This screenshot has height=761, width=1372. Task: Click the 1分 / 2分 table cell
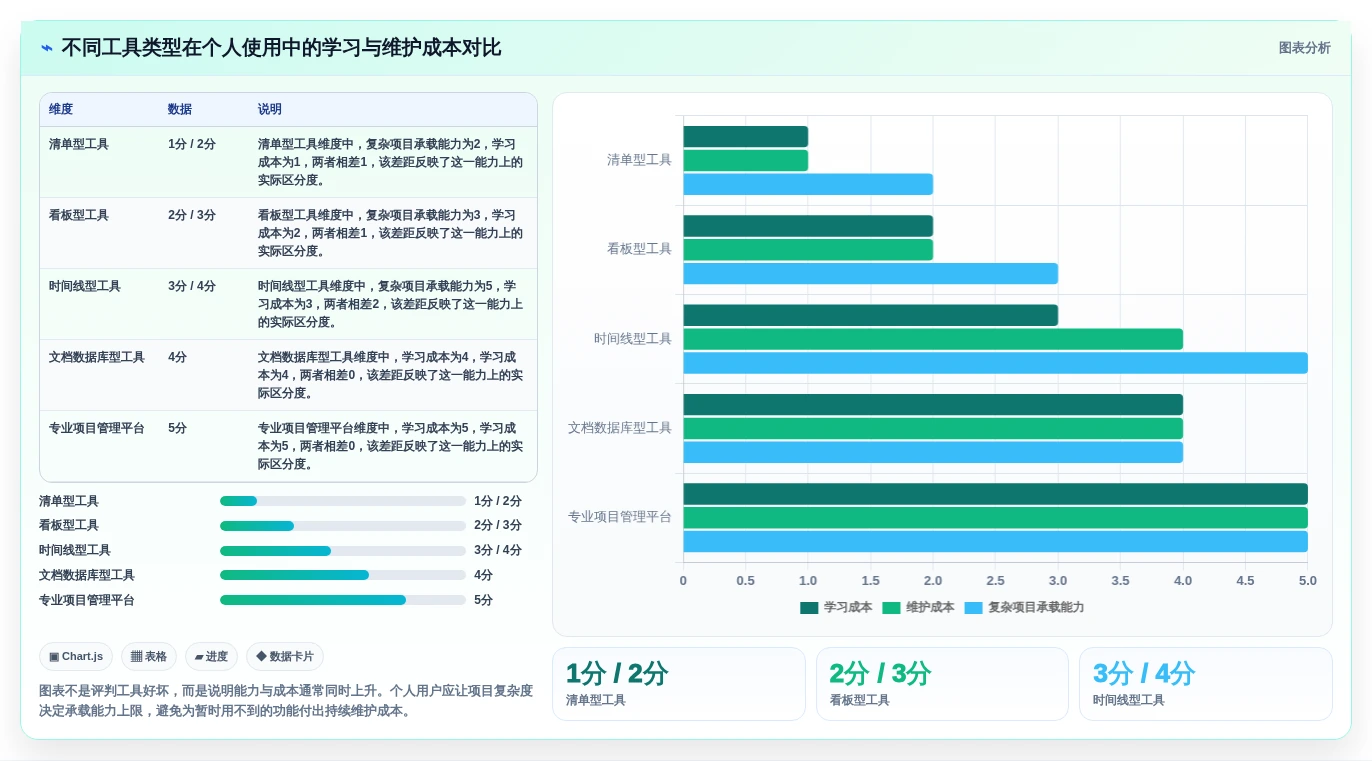192,144
